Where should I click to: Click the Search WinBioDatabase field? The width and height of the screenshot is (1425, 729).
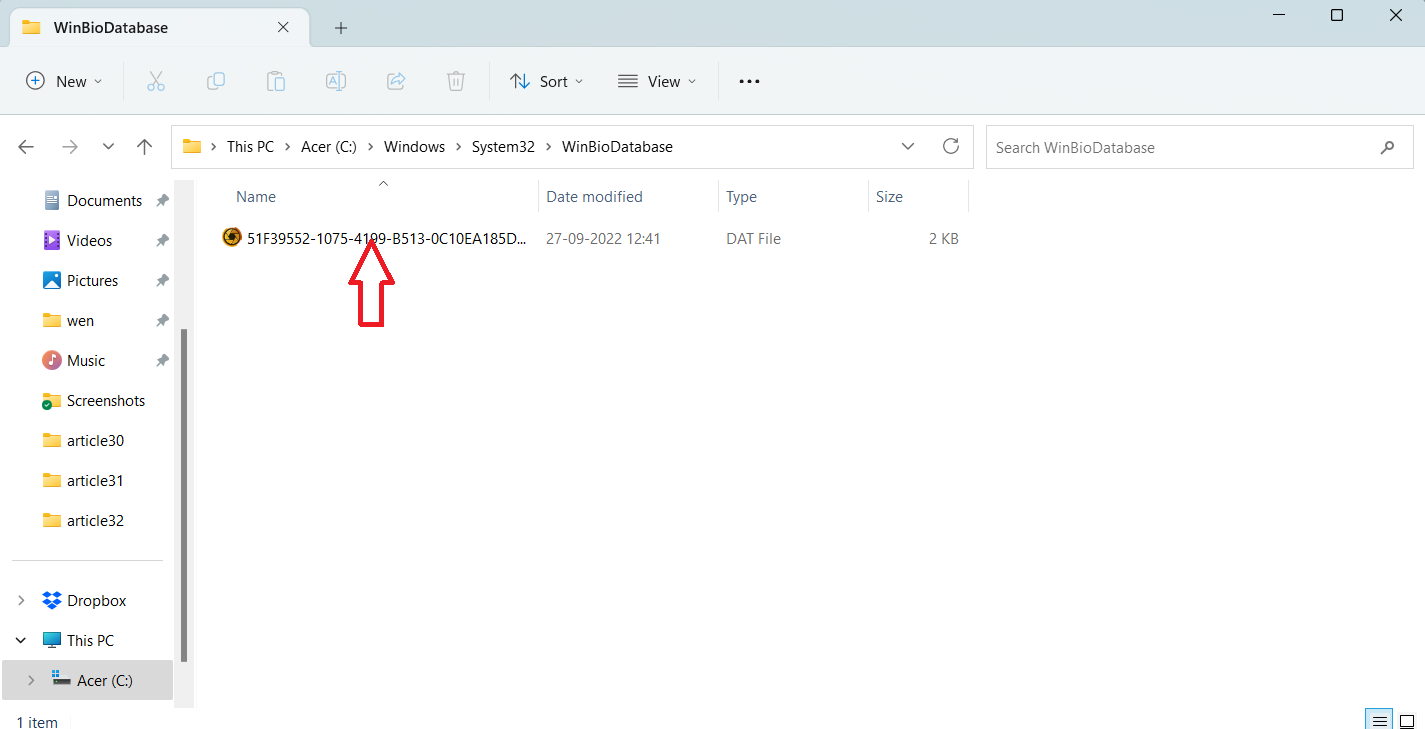pyautogui.click(x=1180, y=148)
